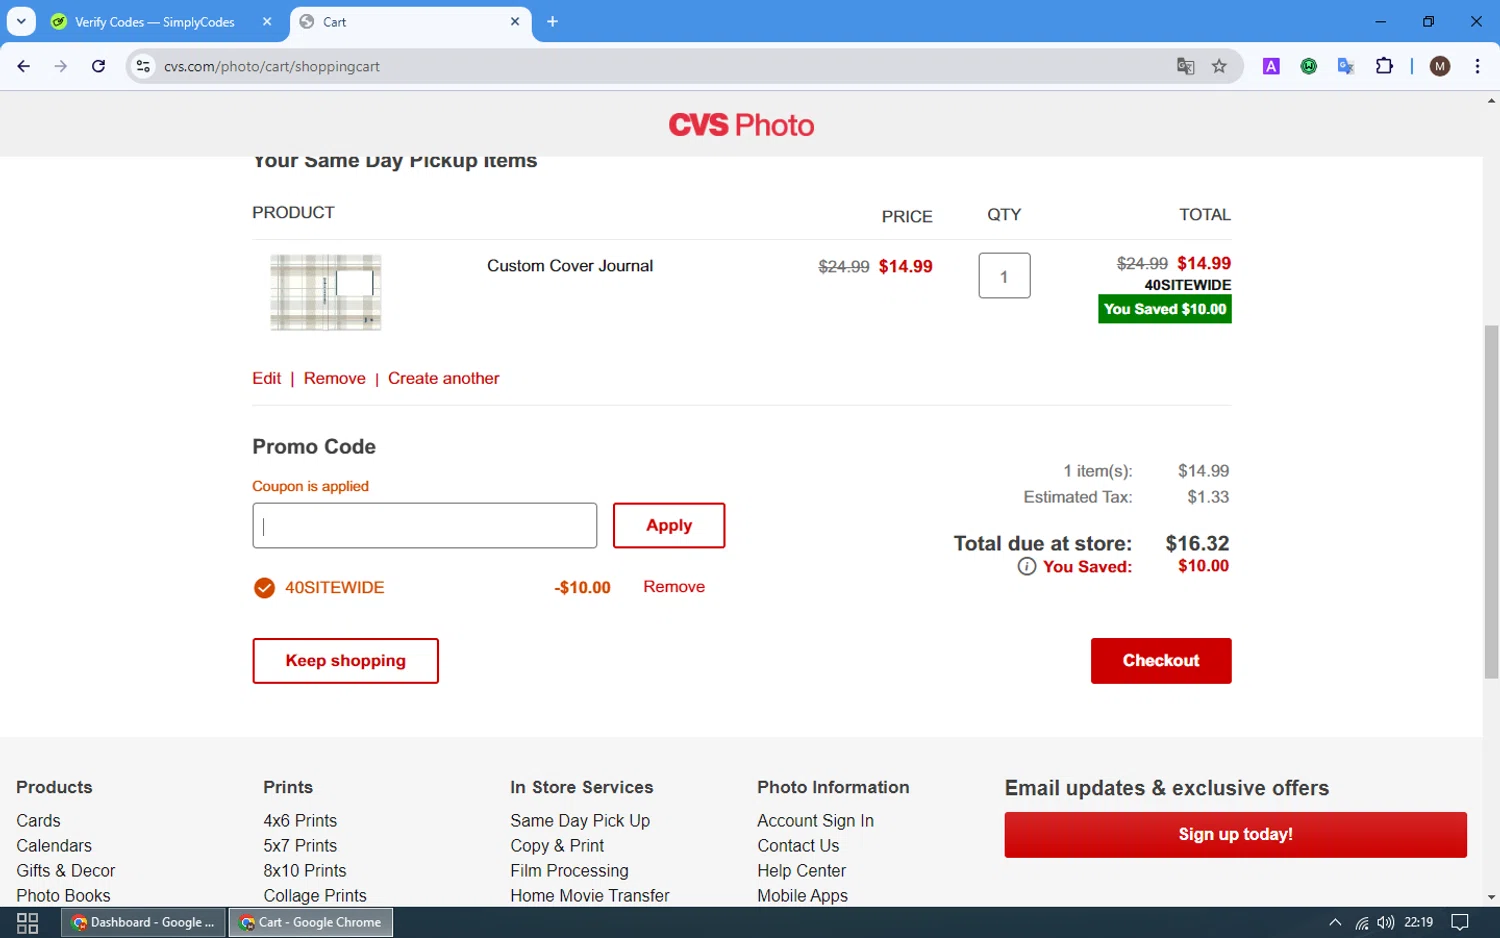1500x938 pixels.
Task: Open the translate page icon in address bar
Action: 1185,66
